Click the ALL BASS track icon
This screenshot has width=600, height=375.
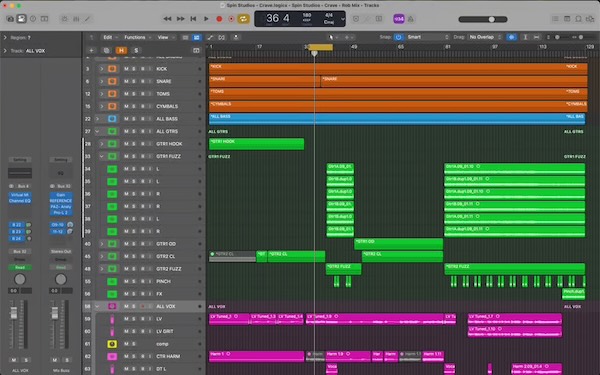click(112, 119)
